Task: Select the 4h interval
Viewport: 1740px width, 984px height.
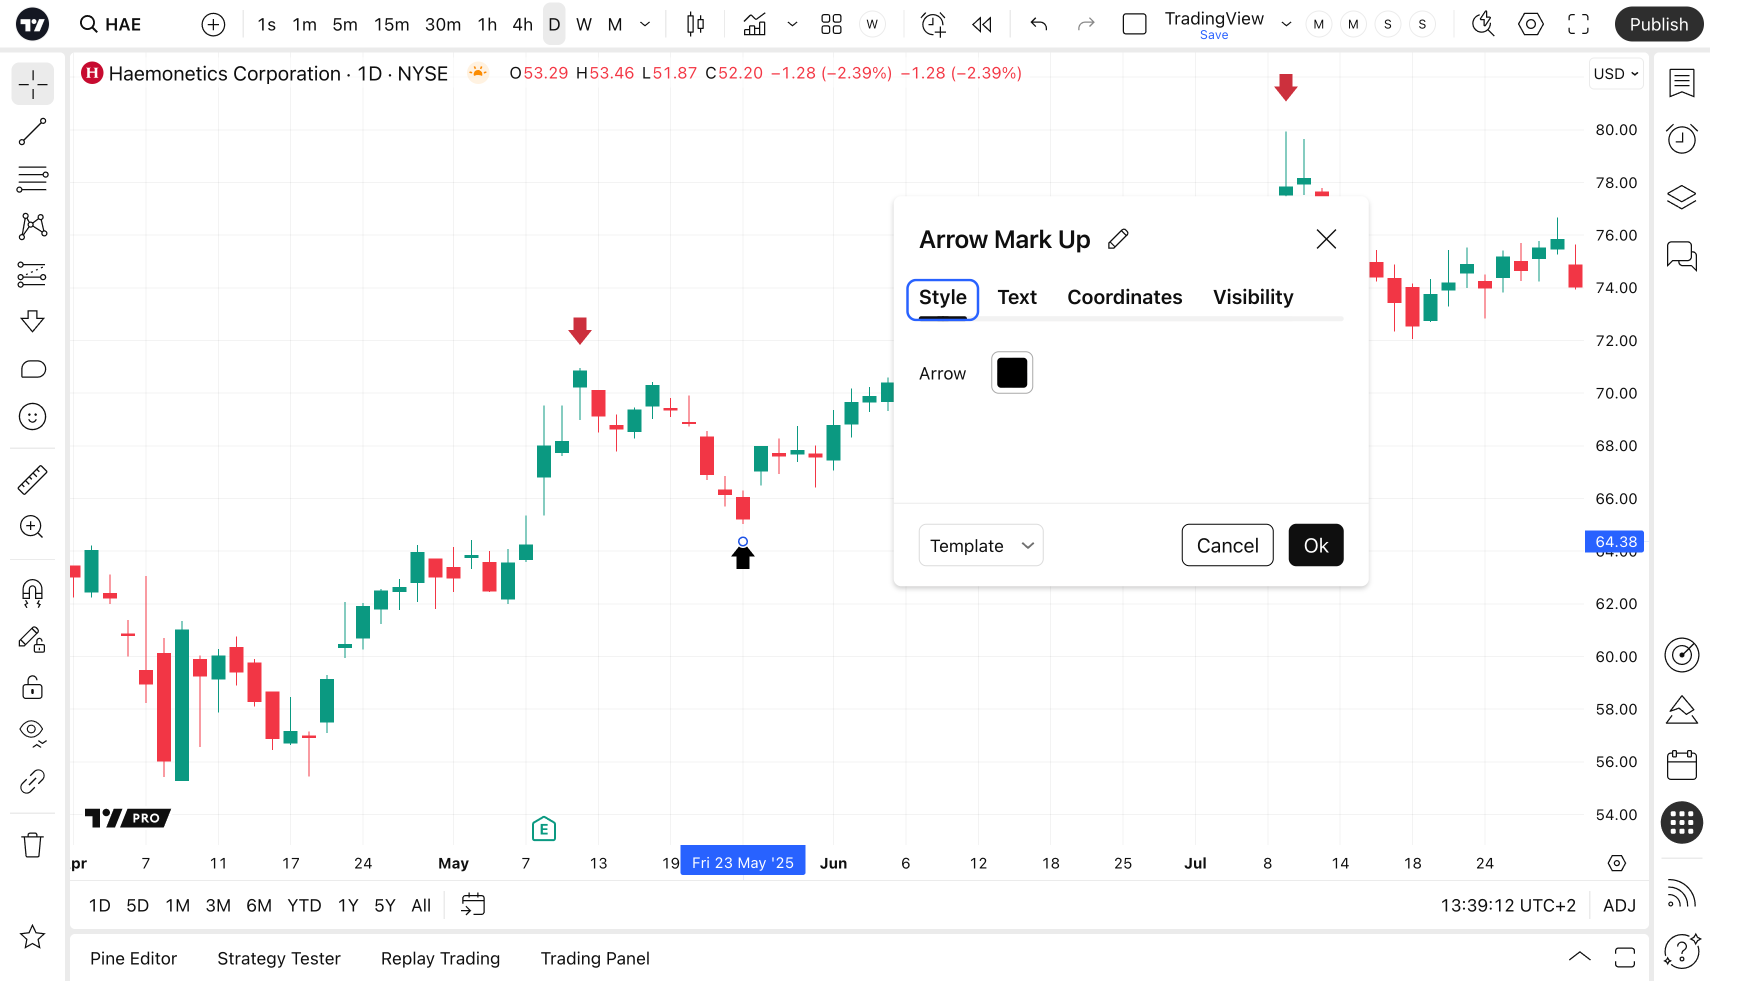Action: pos(522,24)
